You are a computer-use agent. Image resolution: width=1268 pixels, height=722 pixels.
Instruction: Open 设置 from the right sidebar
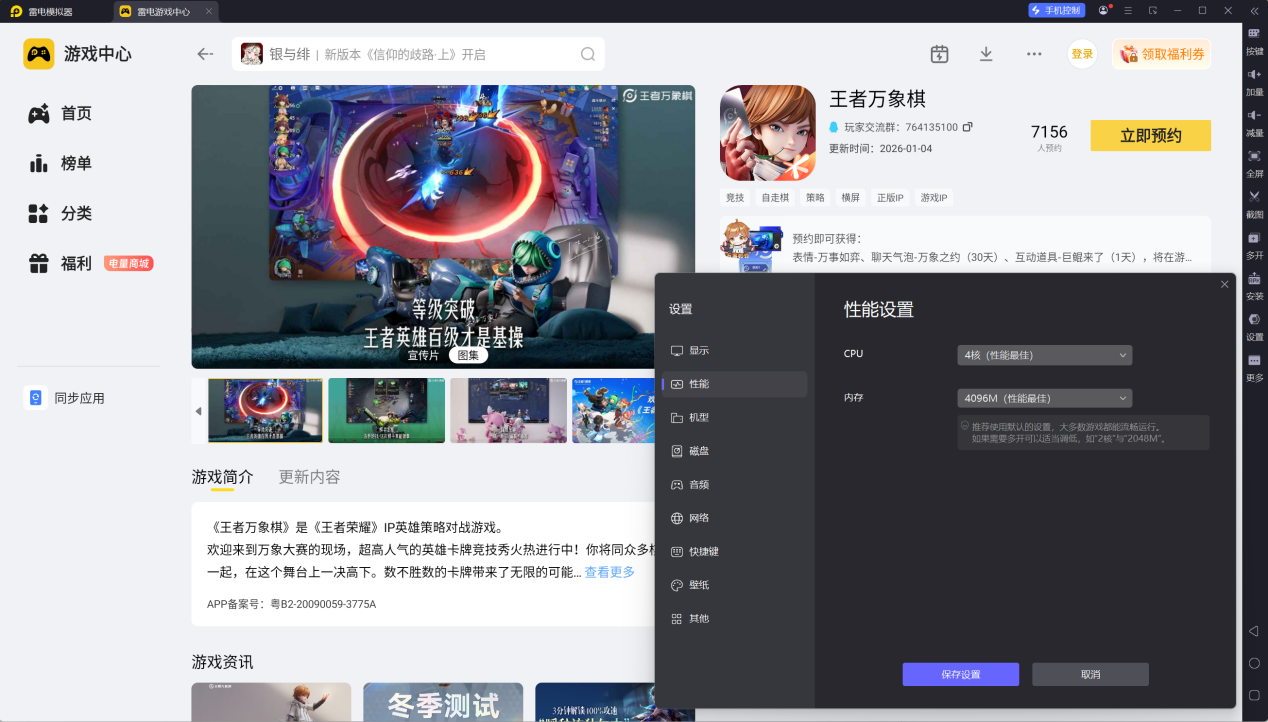tap(1254, 327)
